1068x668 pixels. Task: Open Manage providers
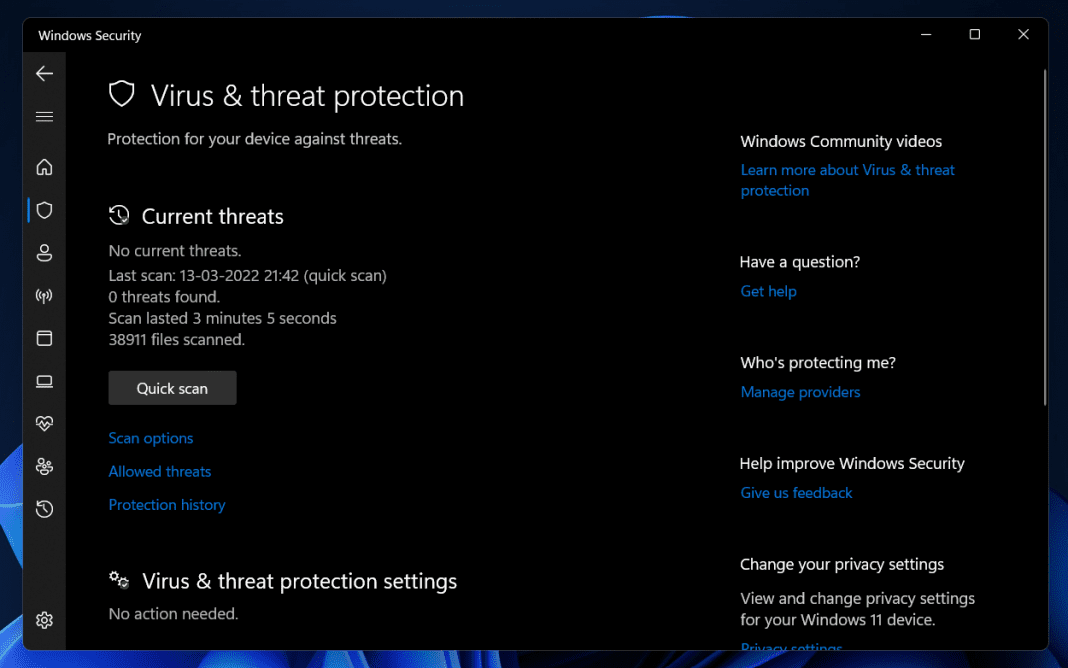click(x=800, y=392)
